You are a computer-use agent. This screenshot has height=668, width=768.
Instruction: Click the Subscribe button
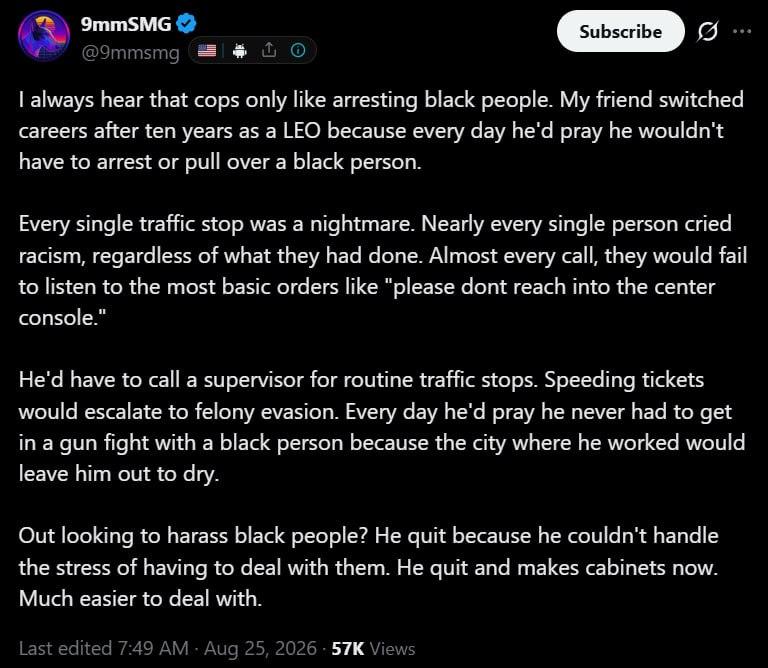point(621,31)
